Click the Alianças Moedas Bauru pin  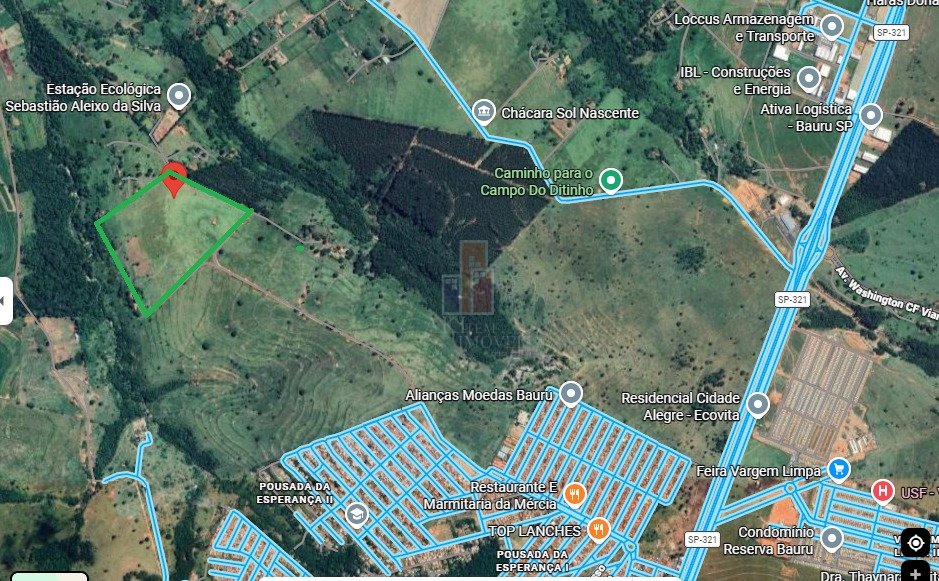(x=571, y=394)
